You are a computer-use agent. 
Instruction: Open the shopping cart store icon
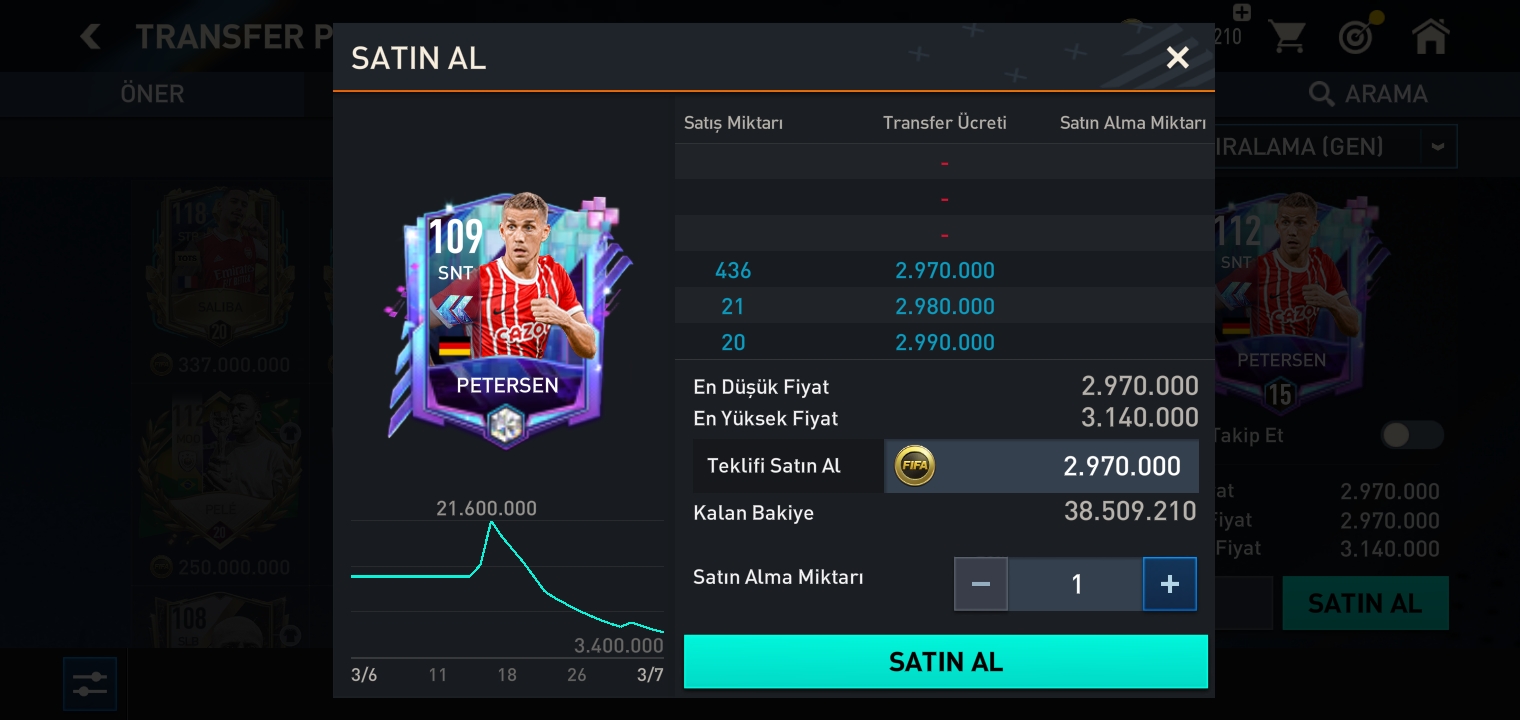pyautogui.click(x=1287, y=38)
